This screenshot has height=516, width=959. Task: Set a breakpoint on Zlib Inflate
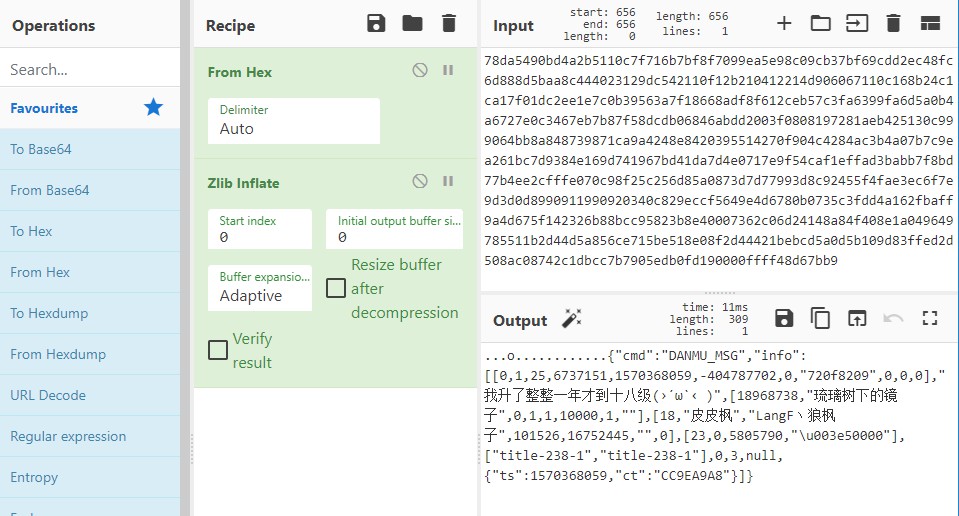(x=448, y=182)
